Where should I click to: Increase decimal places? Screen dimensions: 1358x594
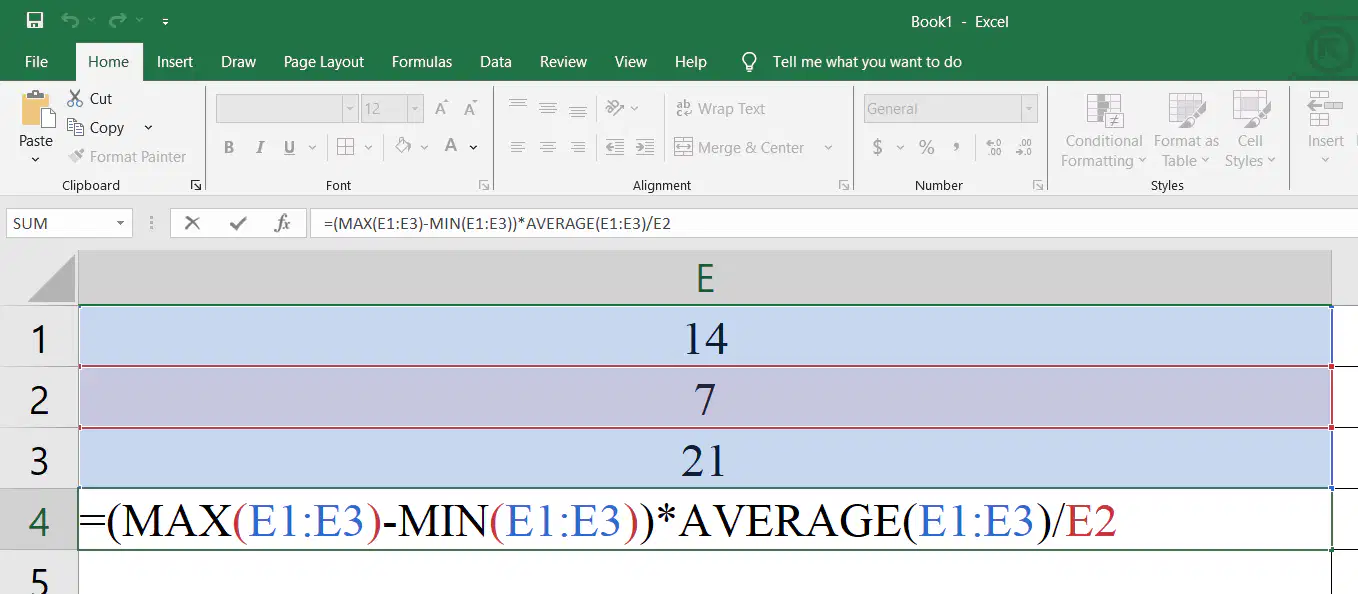pos(993,147)
